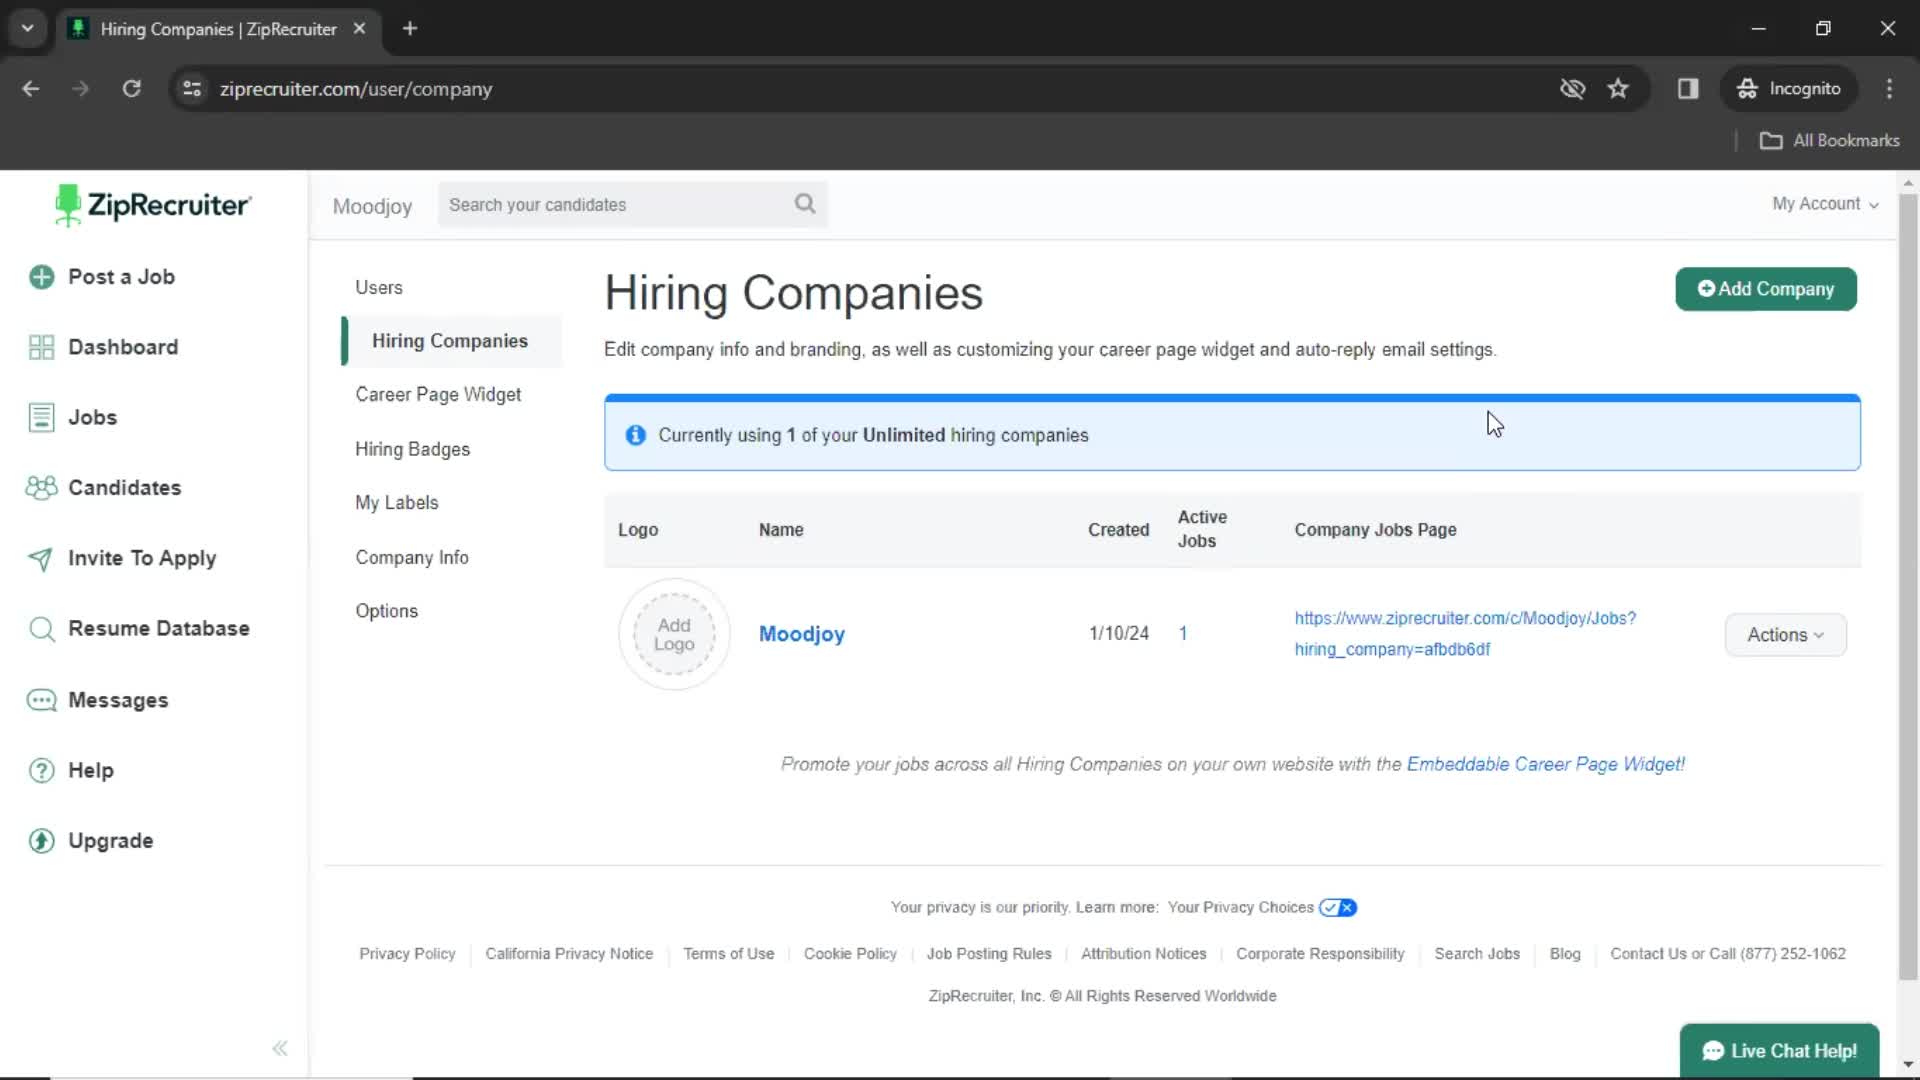Click the Help question mark icon
1920x1080 pixels.
(x=41, y=771)
